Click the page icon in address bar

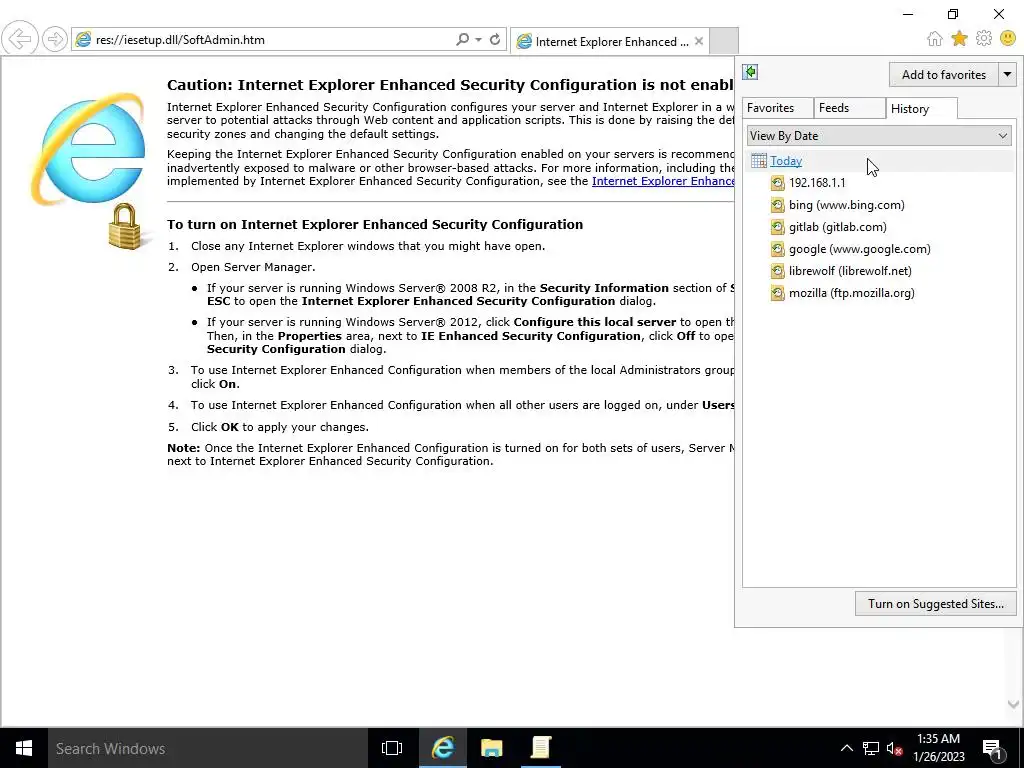coord(83,40)
